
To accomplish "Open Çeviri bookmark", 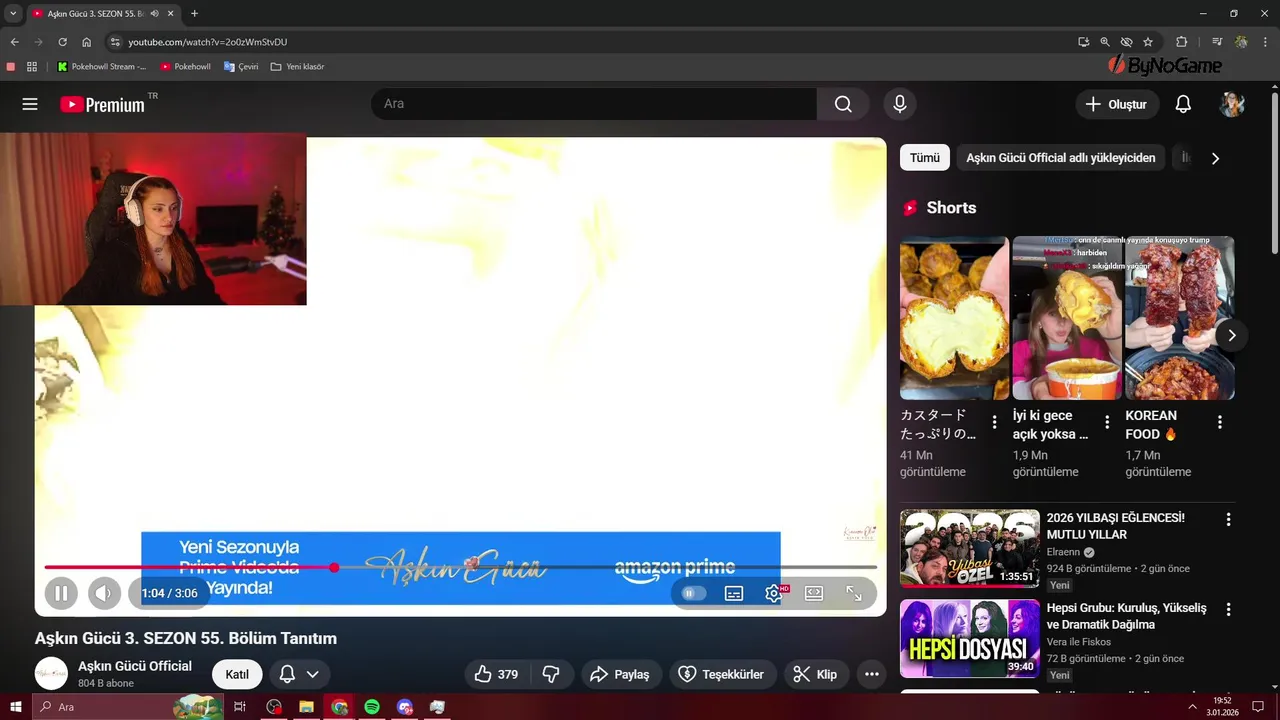I will tap(241, 67).
